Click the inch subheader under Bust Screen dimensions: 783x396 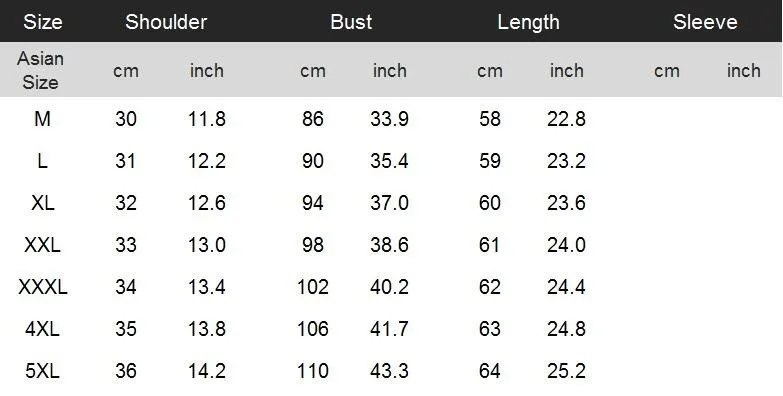click(x=390, y=70)
